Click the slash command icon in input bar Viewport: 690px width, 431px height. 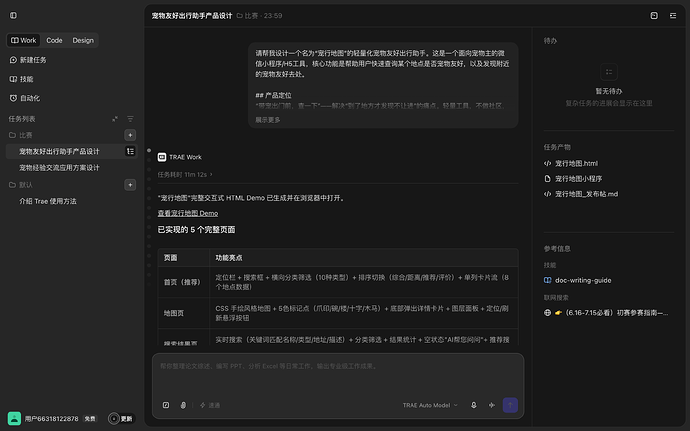pyautogui.click(x=166, y=405)
